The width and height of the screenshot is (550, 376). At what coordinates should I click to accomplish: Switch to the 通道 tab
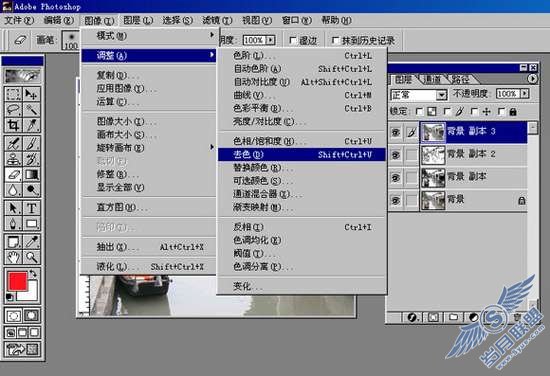pyautogui.click(x=432, y=79)
